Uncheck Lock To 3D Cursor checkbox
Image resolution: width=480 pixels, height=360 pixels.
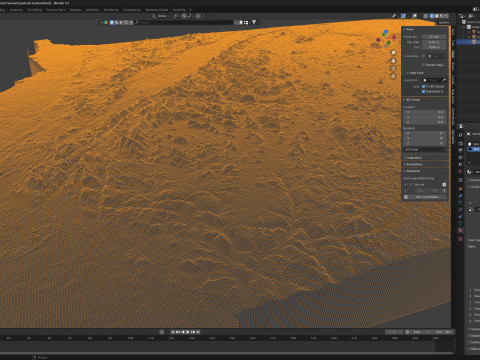click(423, 86)
